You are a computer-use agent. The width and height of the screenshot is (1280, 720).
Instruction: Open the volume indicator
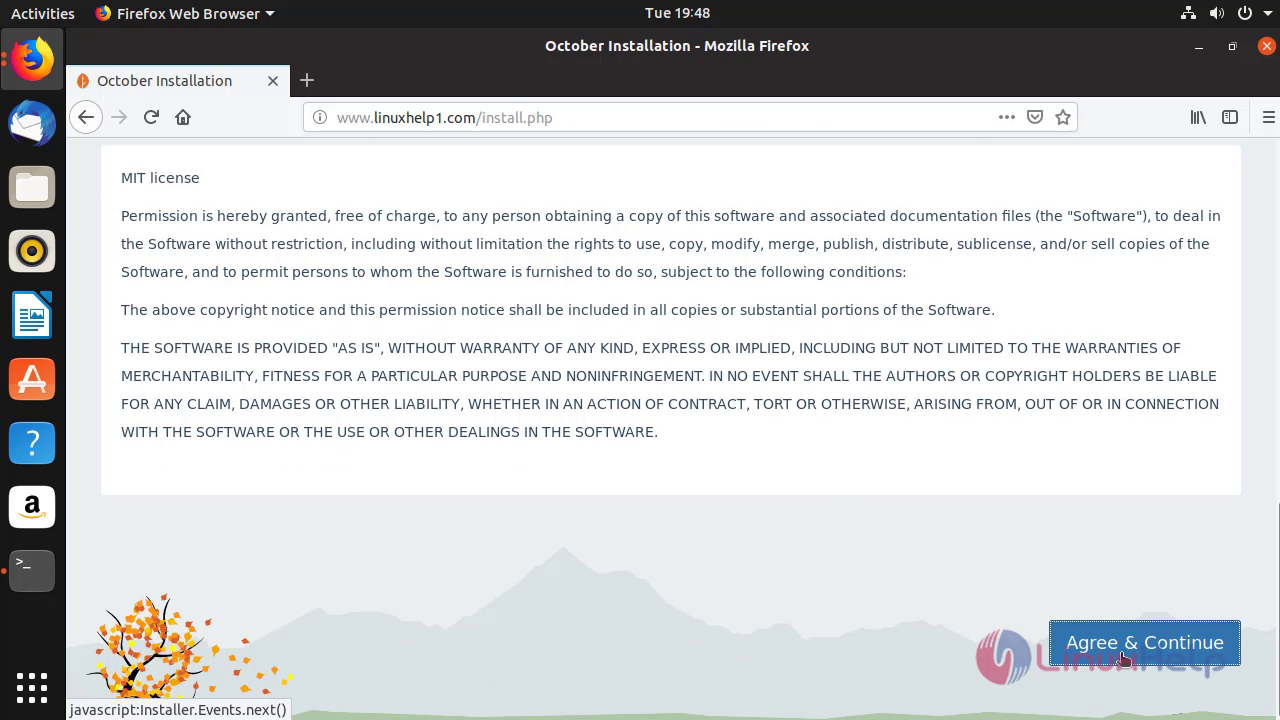point(1216,13)
